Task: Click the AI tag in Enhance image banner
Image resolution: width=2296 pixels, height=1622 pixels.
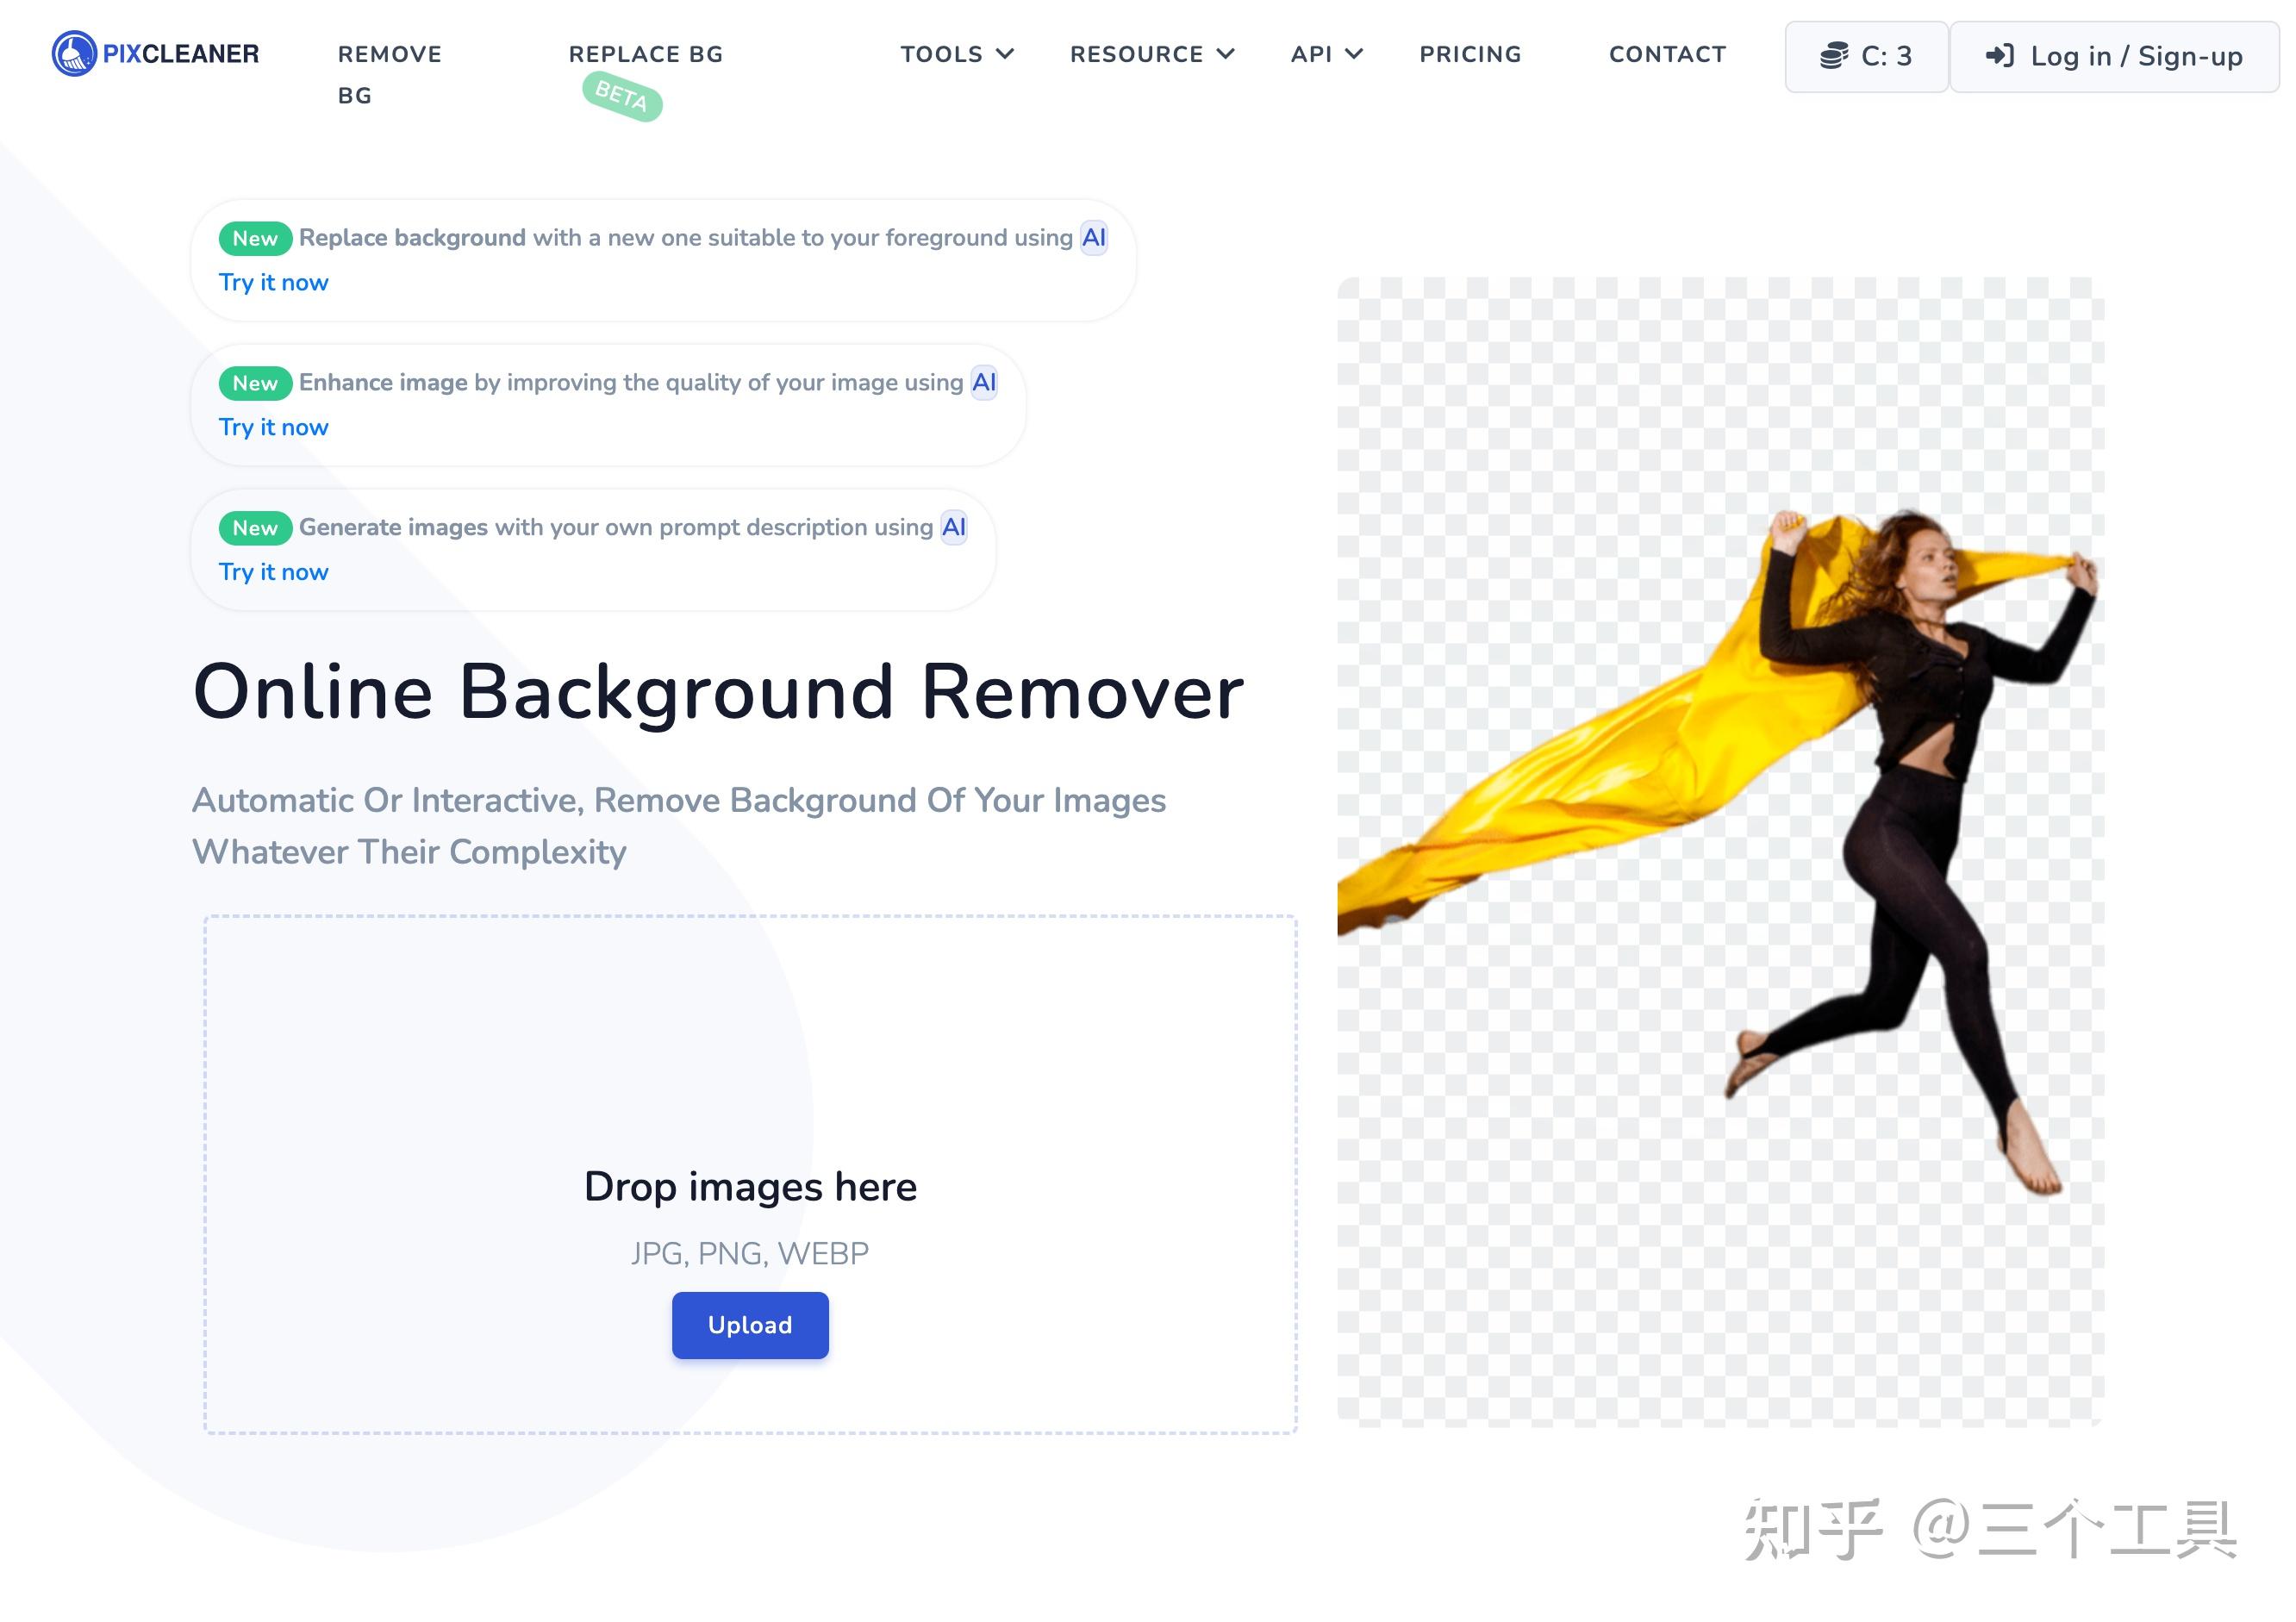Action: pyautogui.click(x=984, y=383)
